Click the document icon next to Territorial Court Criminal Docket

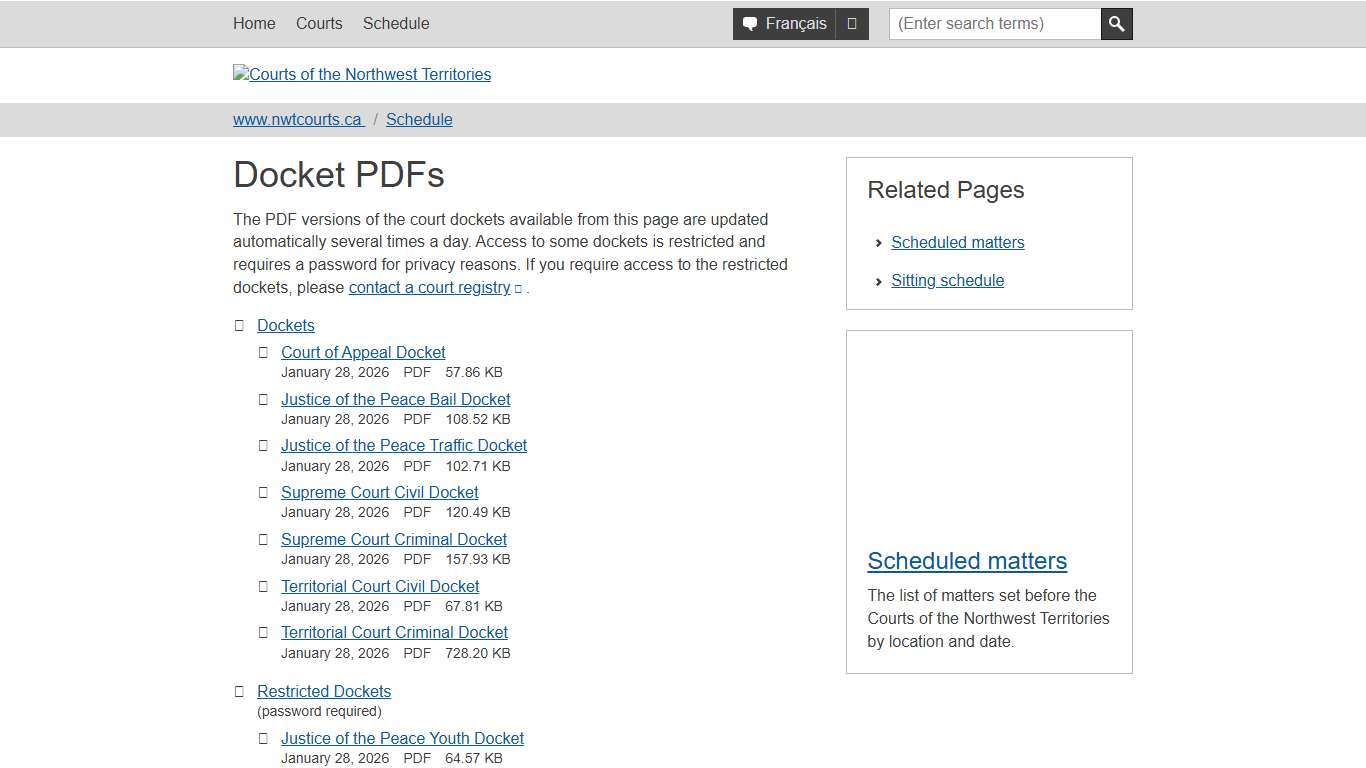click(x=263, y=632)
